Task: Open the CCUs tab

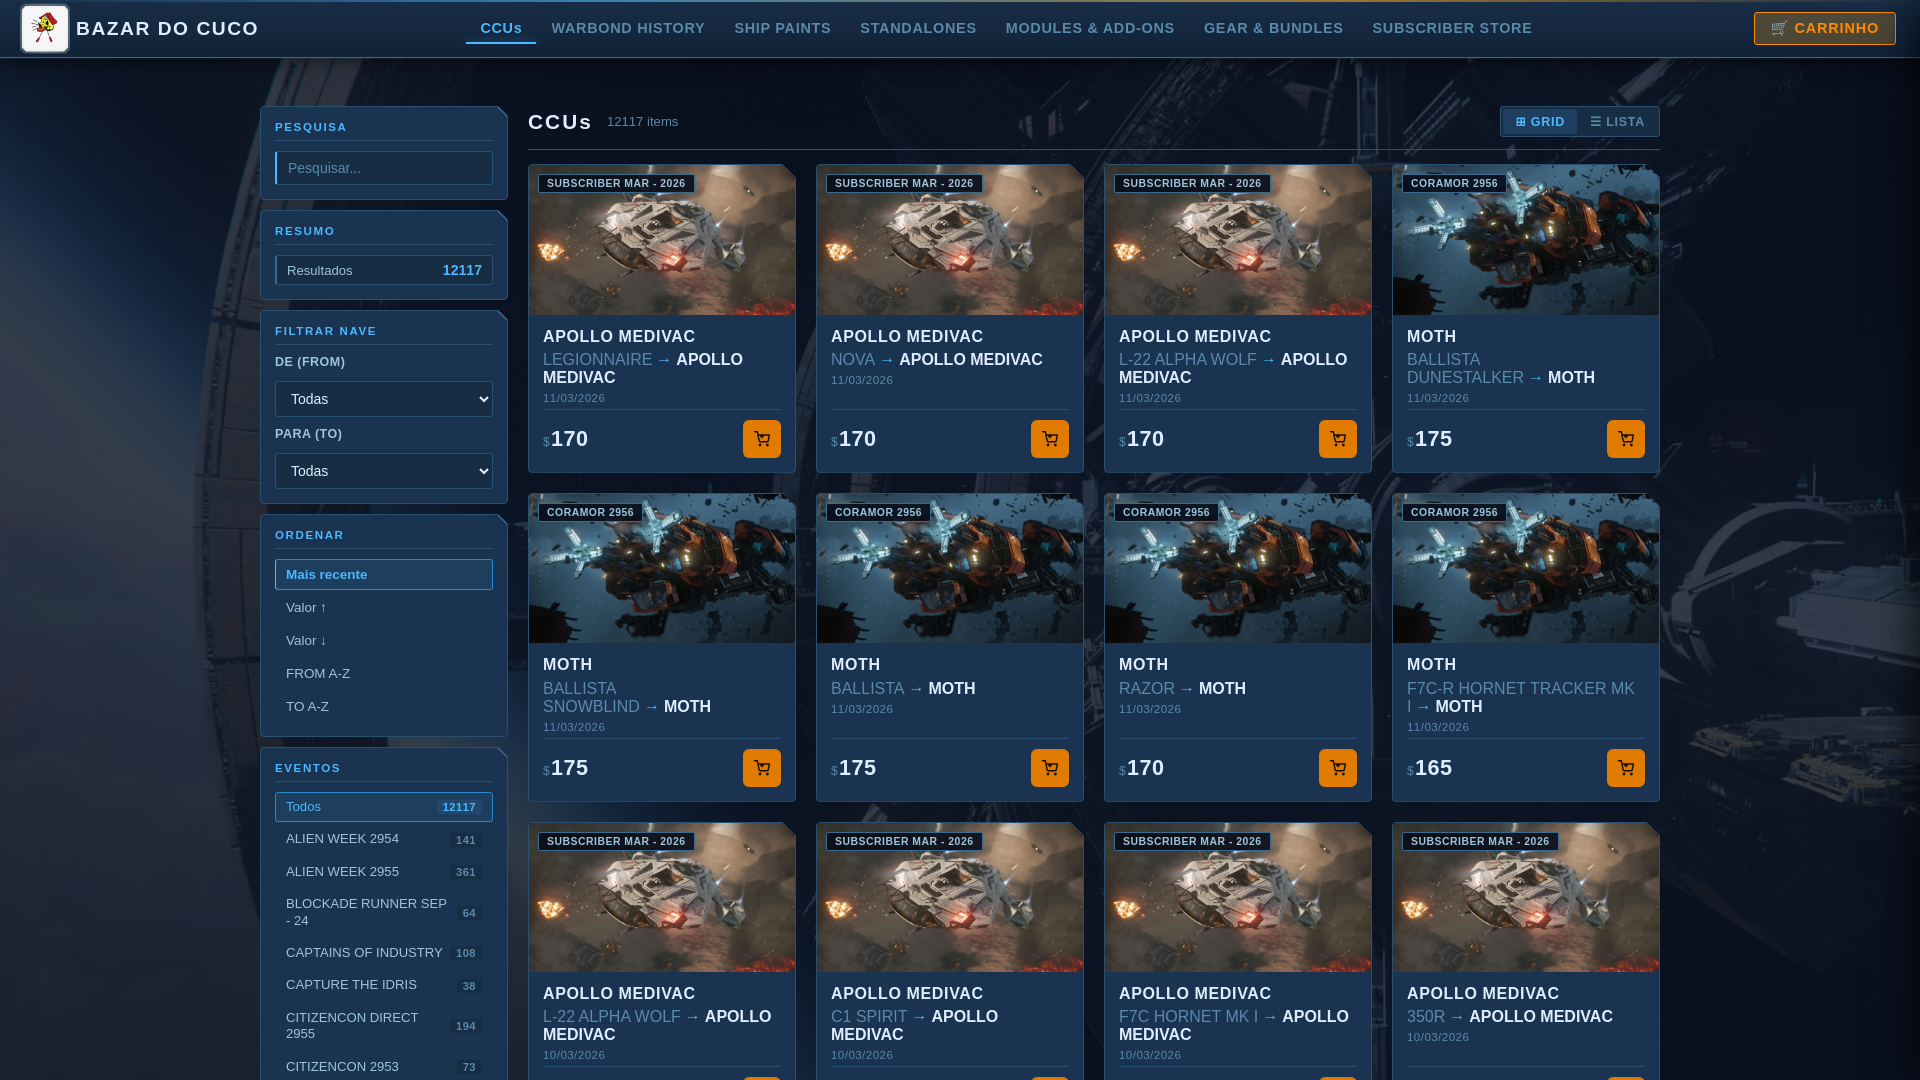Action: pyautogui.click(x=501, y=28)
